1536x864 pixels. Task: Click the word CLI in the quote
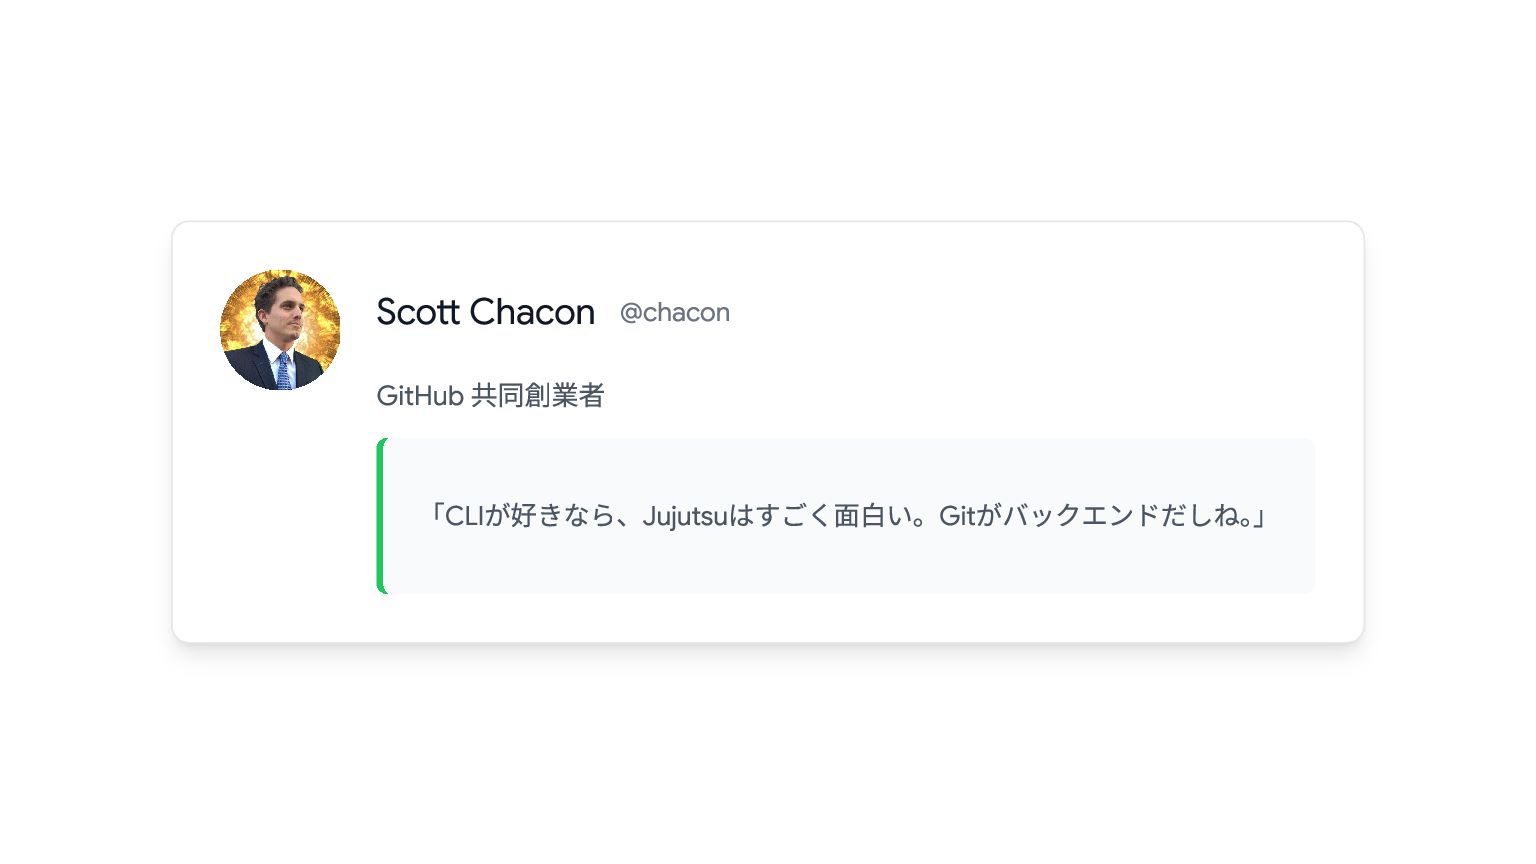click(x=464, y=516)
